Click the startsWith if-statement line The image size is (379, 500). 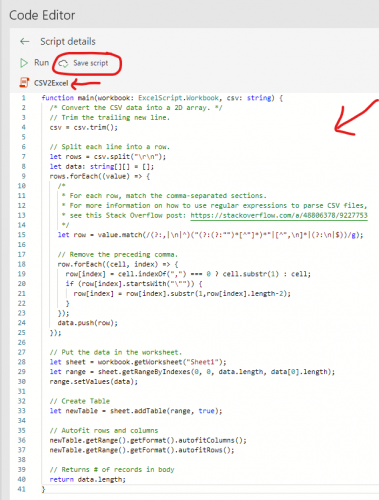tap(134, 284)
